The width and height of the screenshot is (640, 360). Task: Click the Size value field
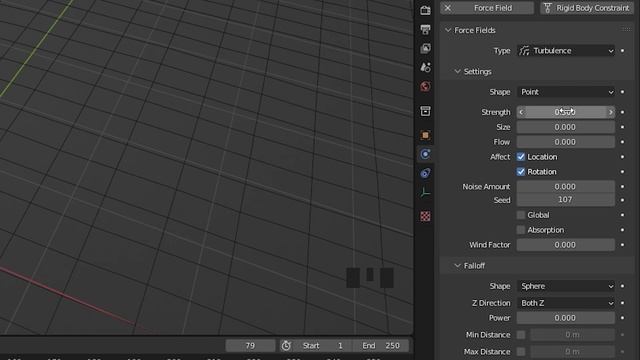(566, 127)
